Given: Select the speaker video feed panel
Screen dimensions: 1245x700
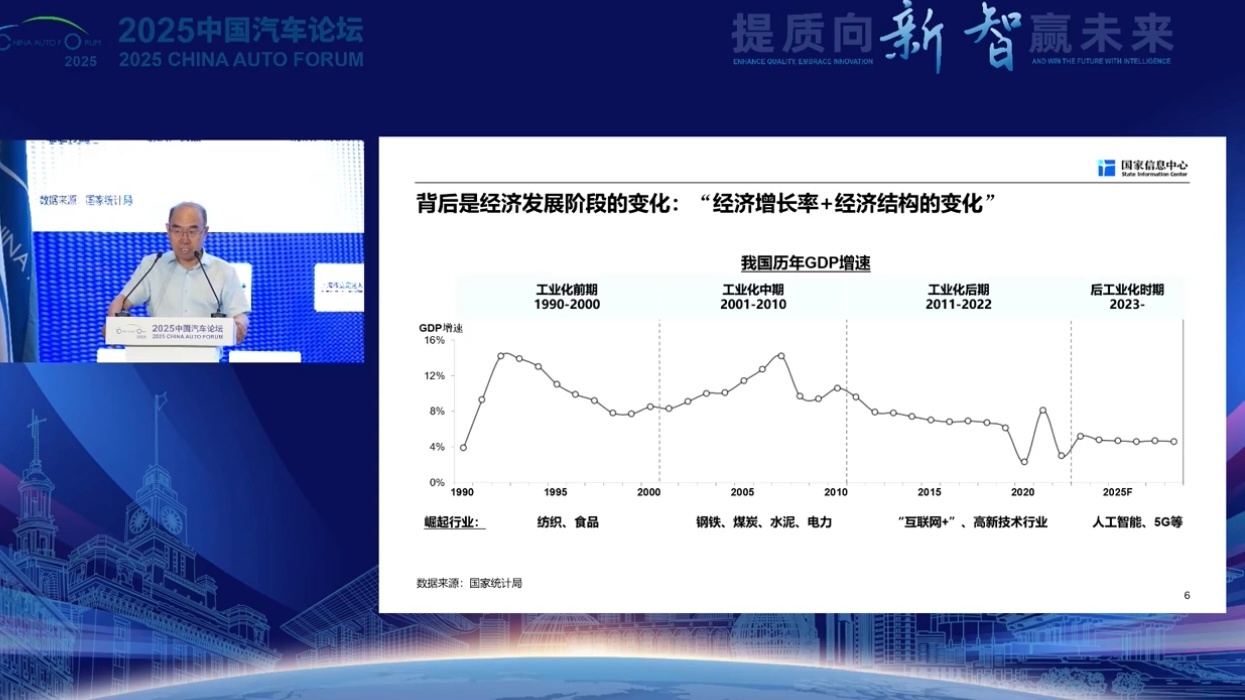Looking at the screenshot, I should click(x=182, y=251).
